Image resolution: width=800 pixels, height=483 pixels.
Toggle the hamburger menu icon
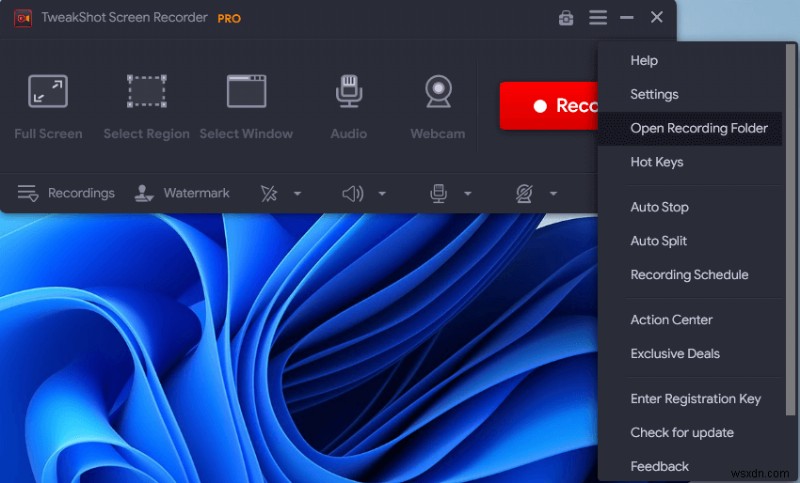point(598,17)
